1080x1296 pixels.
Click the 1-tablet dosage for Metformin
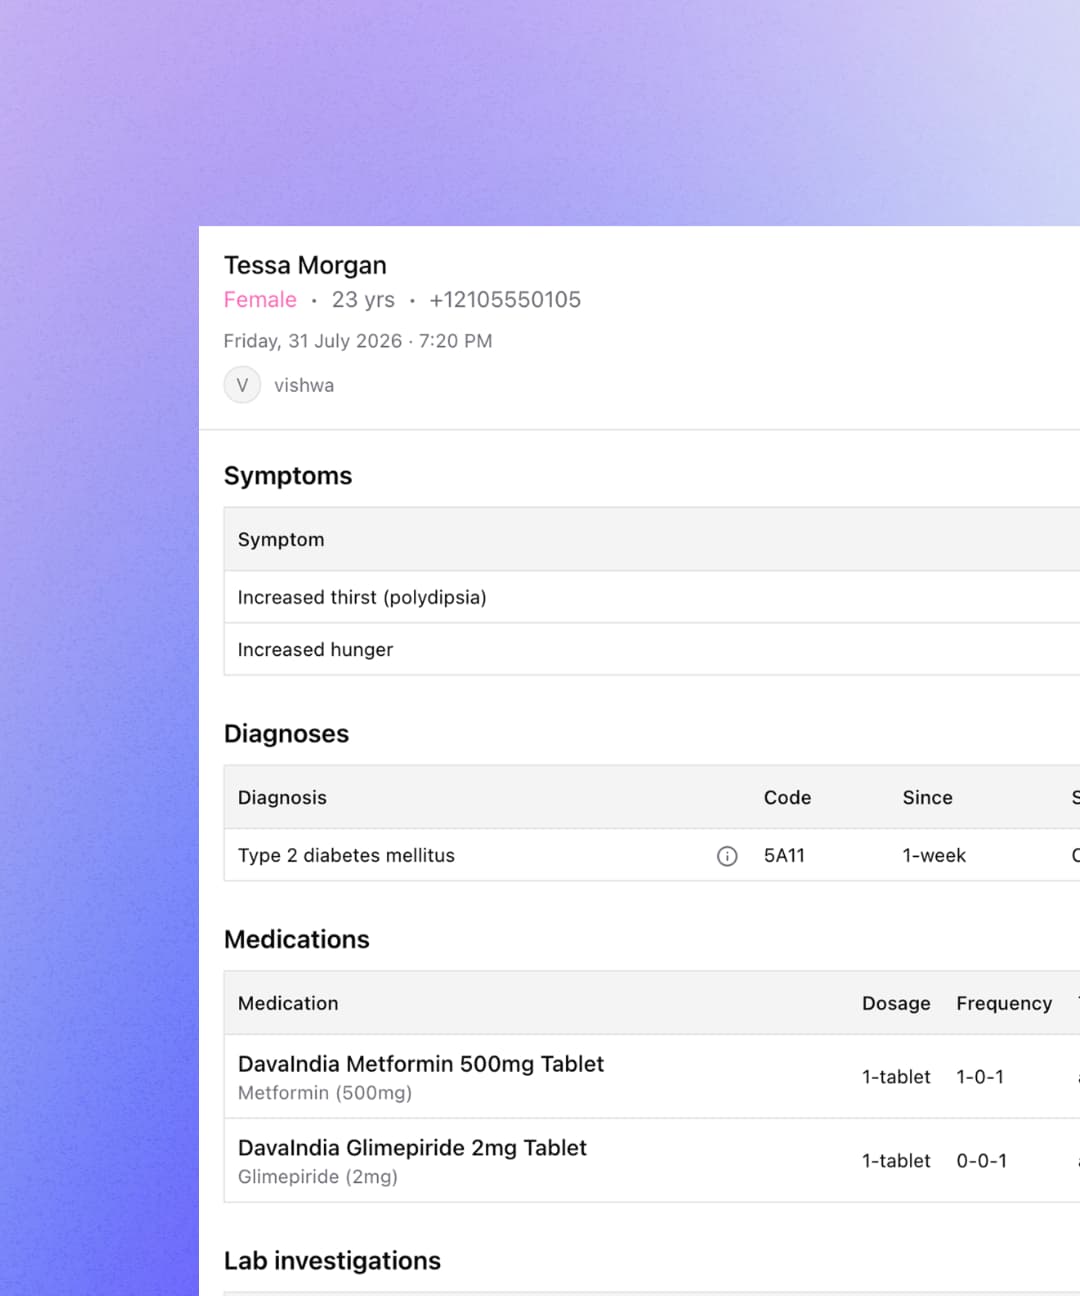896,1077
